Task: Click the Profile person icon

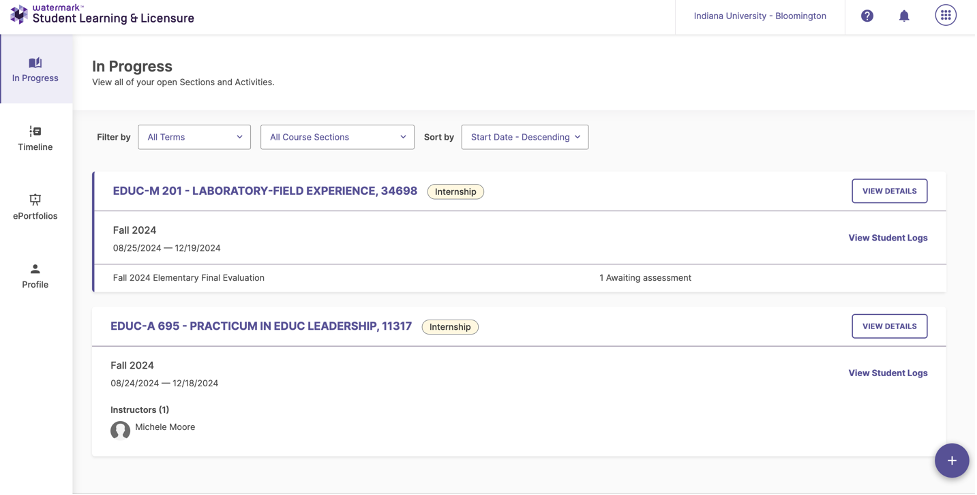Action: point(36,268)
